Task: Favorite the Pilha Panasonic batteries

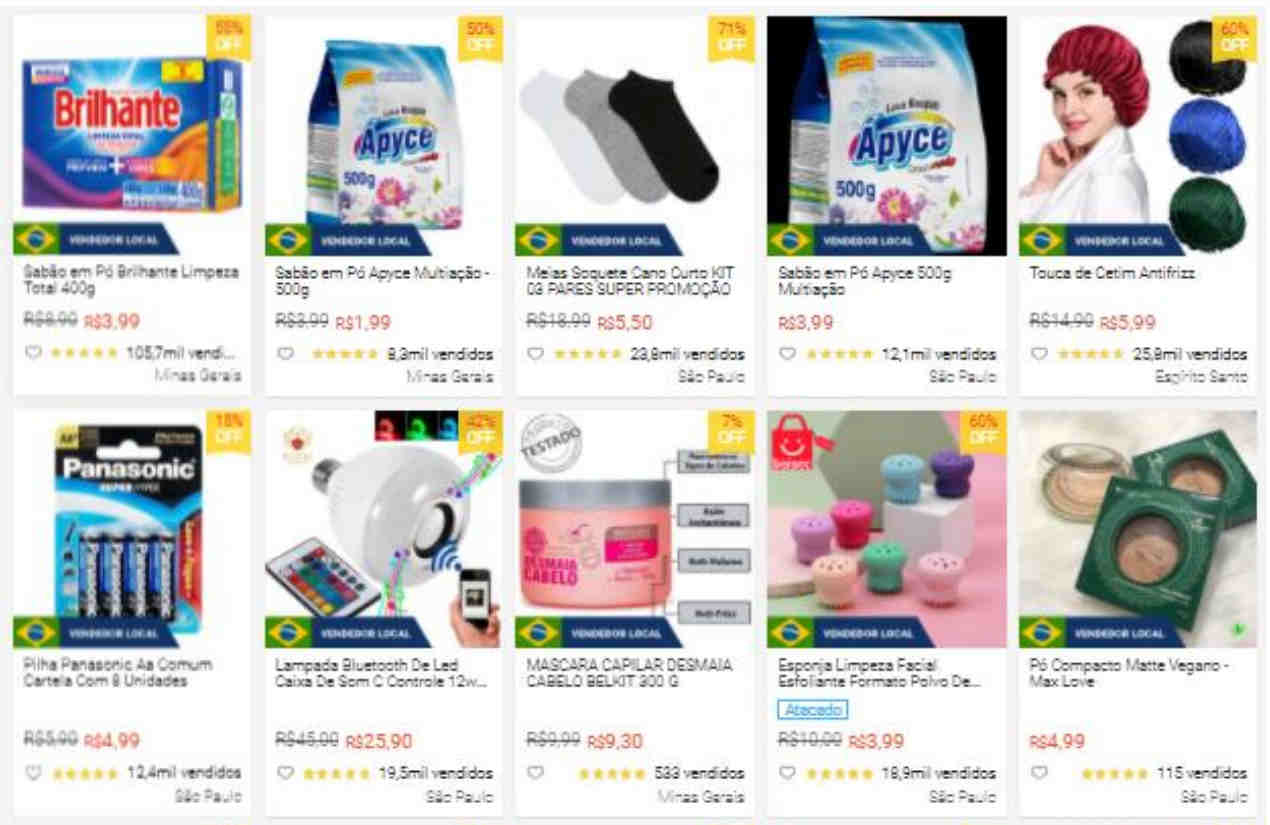Action: click(33, 772)
